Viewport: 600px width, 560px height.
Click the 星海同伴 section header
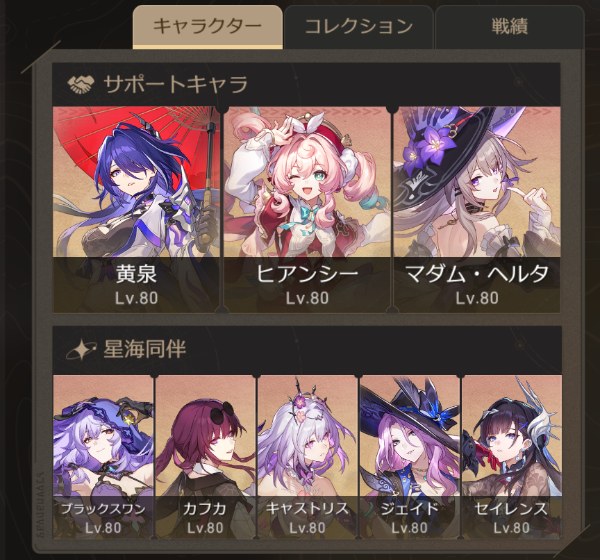pos(307,350)
